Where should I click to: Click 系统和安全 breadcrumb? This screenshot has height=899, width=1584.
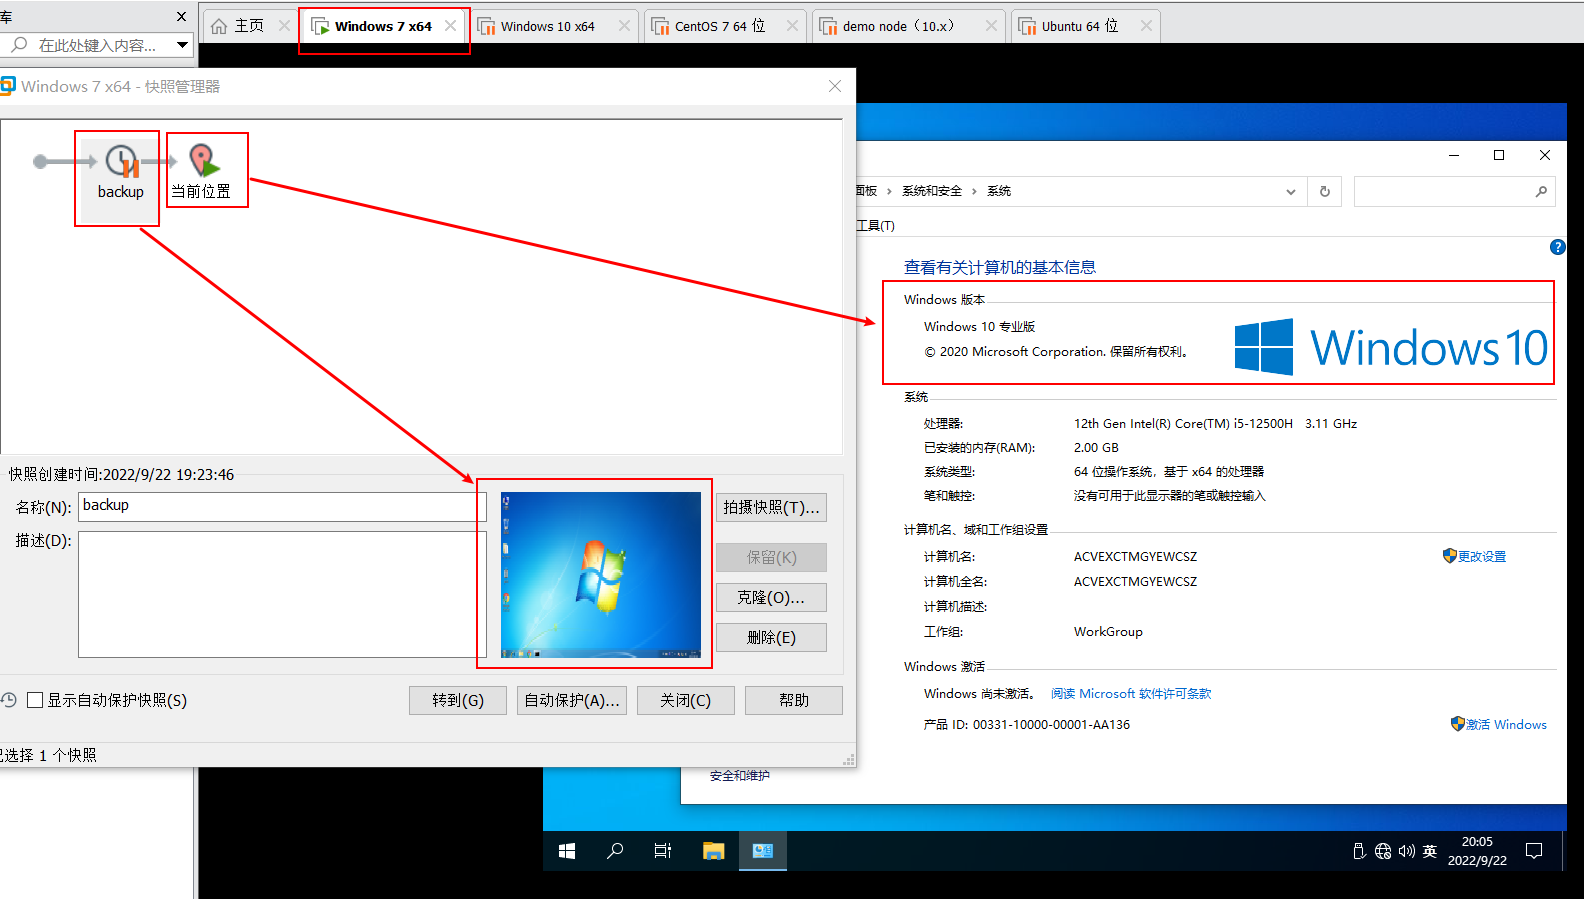click(x=932, y=191)
